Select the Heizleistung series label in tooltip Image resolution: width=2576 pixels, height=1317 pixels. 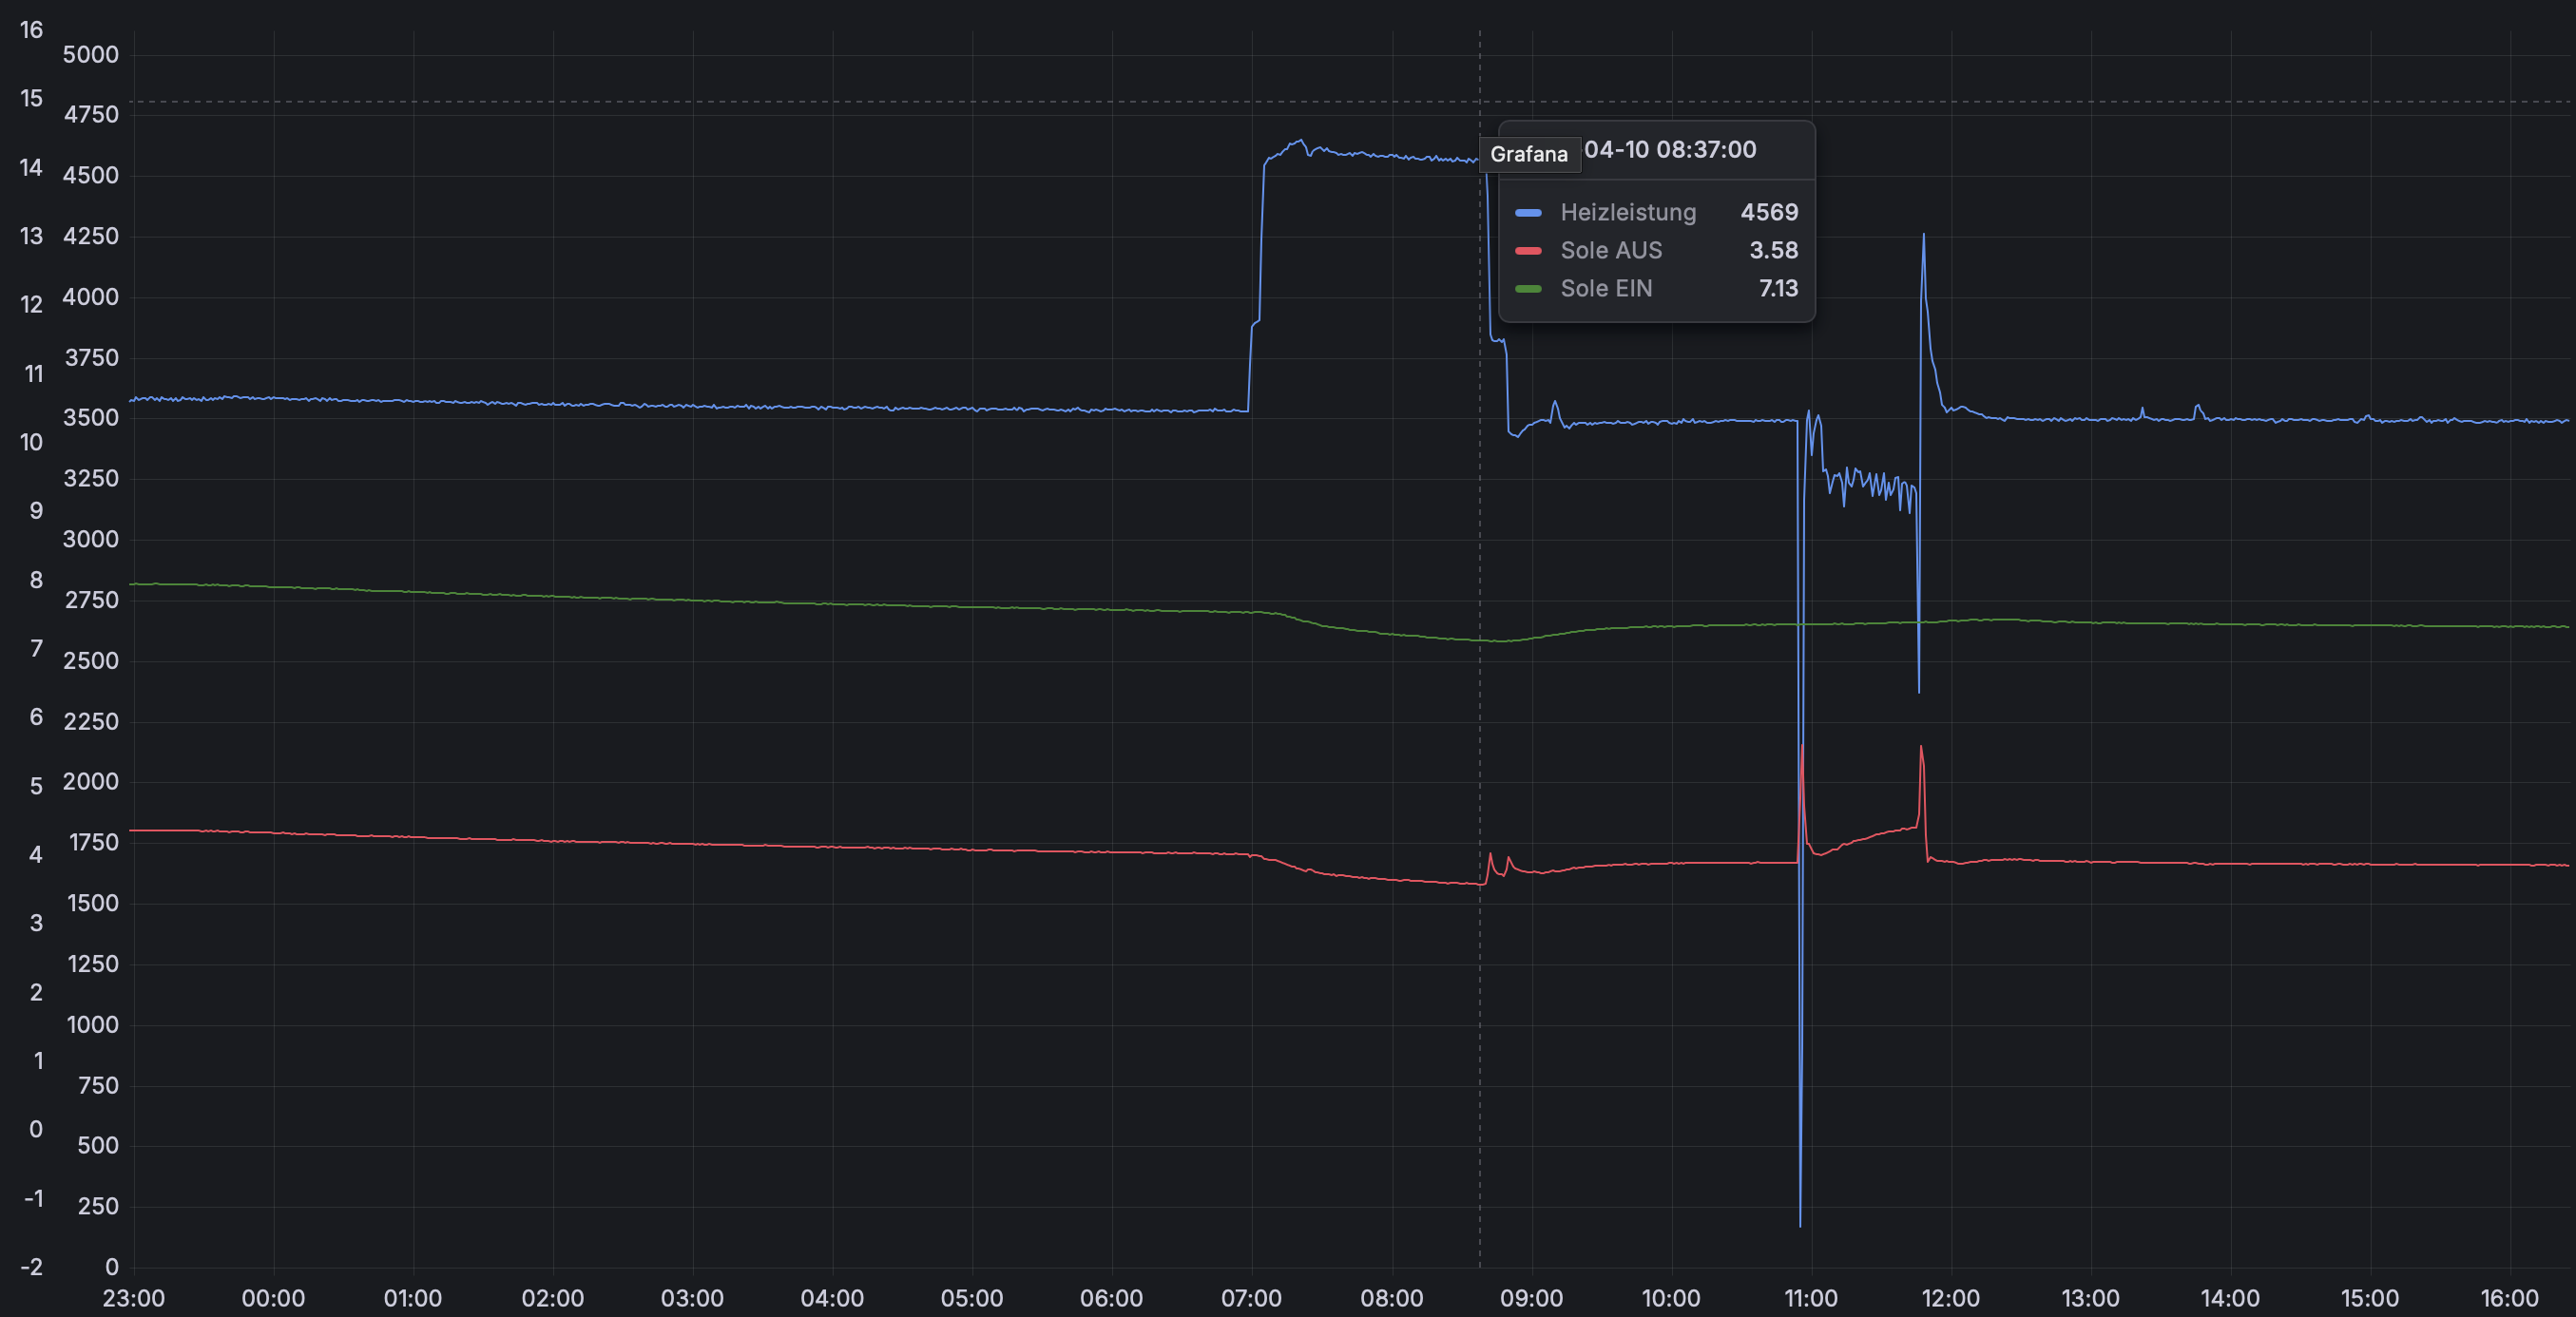[x=1628, y=213]
